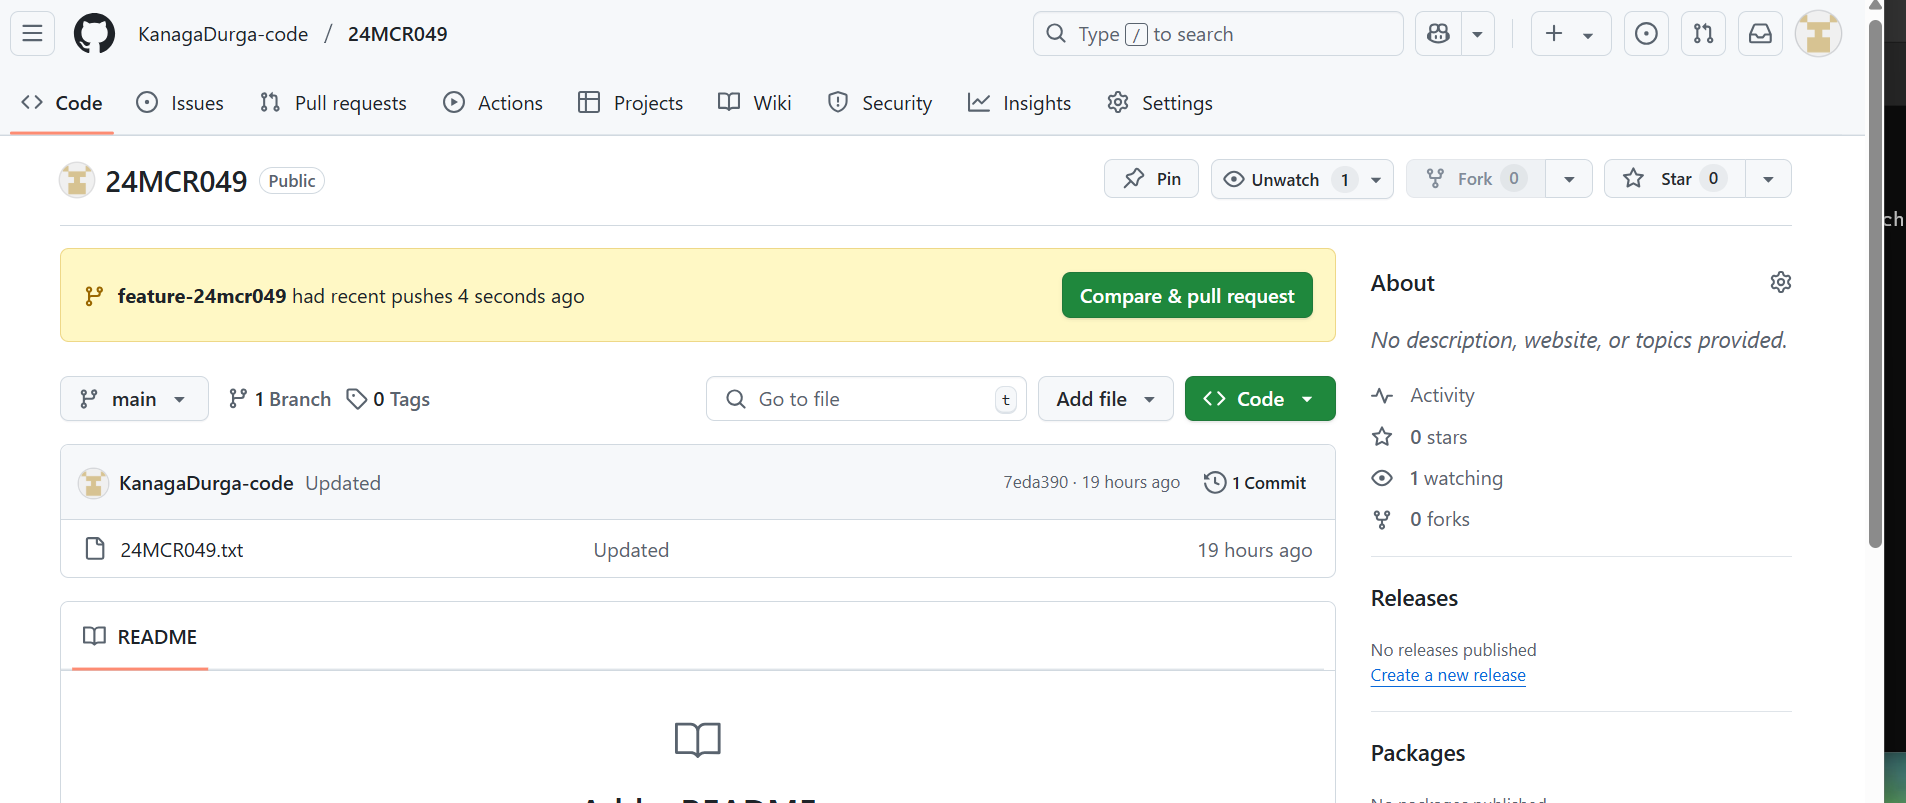Switch to the Settings tab

[1160, 103]
